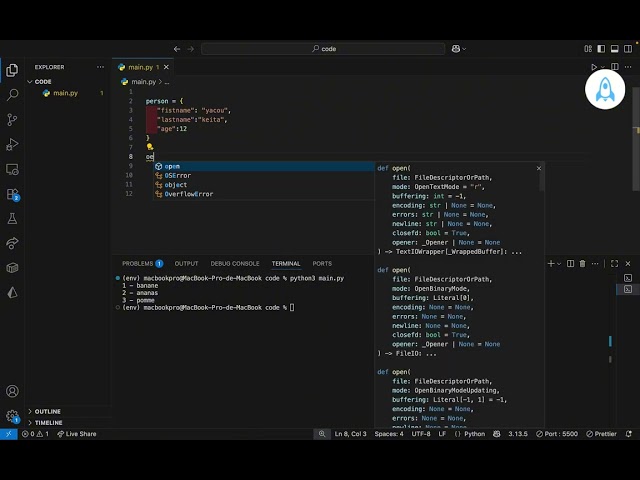Click 'Ln 8, Col 3' status item
Screen dimensions: 640x480
click(350, 434)
